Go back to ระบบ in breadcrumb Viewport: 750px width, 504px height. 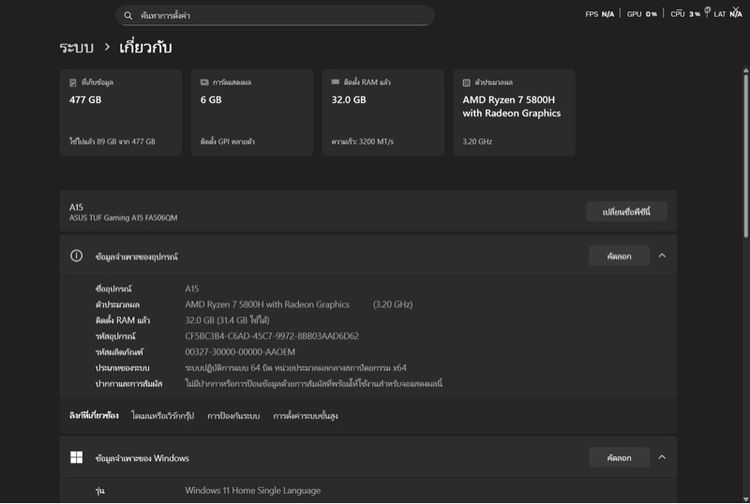click(76, 47)
